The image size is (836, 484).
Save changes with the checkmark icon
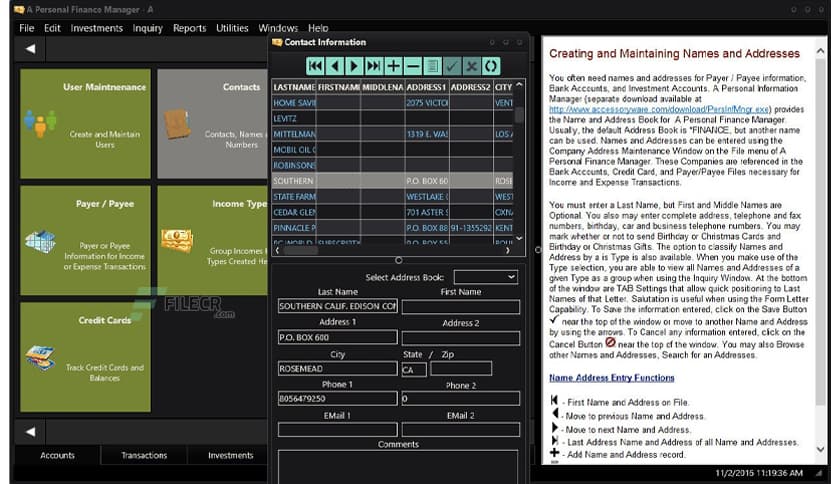coord(452,66)
